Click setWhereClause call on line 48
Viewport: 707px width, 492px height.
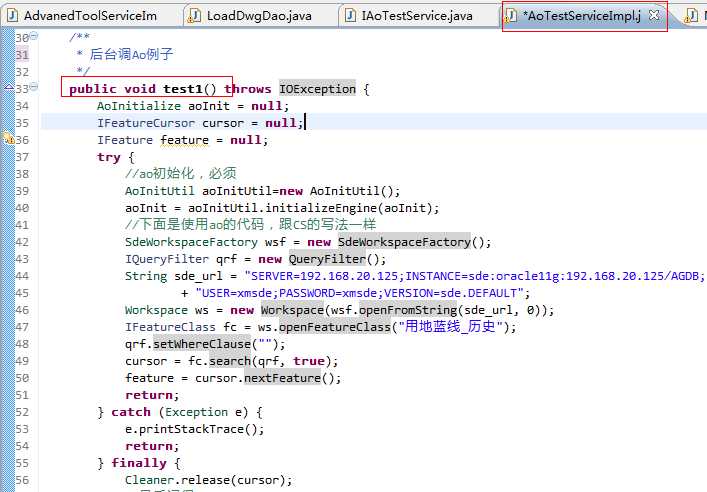202,344
